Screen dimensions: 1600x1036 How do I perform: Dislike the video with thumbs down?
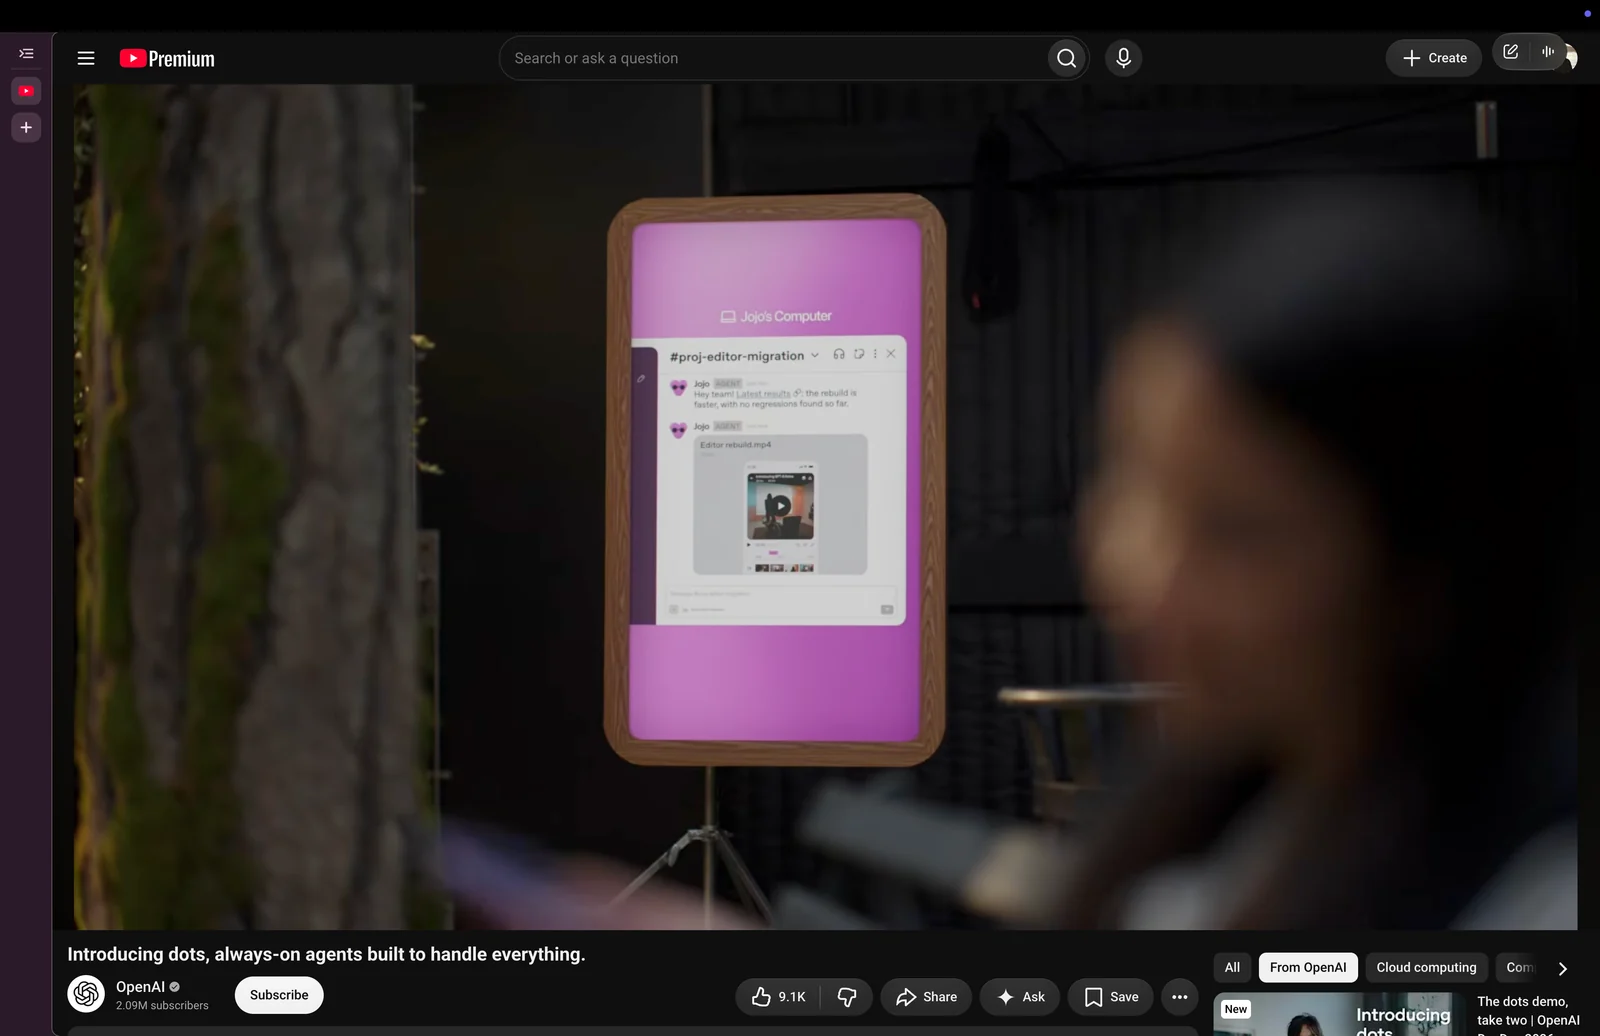(x=847, y=997)
